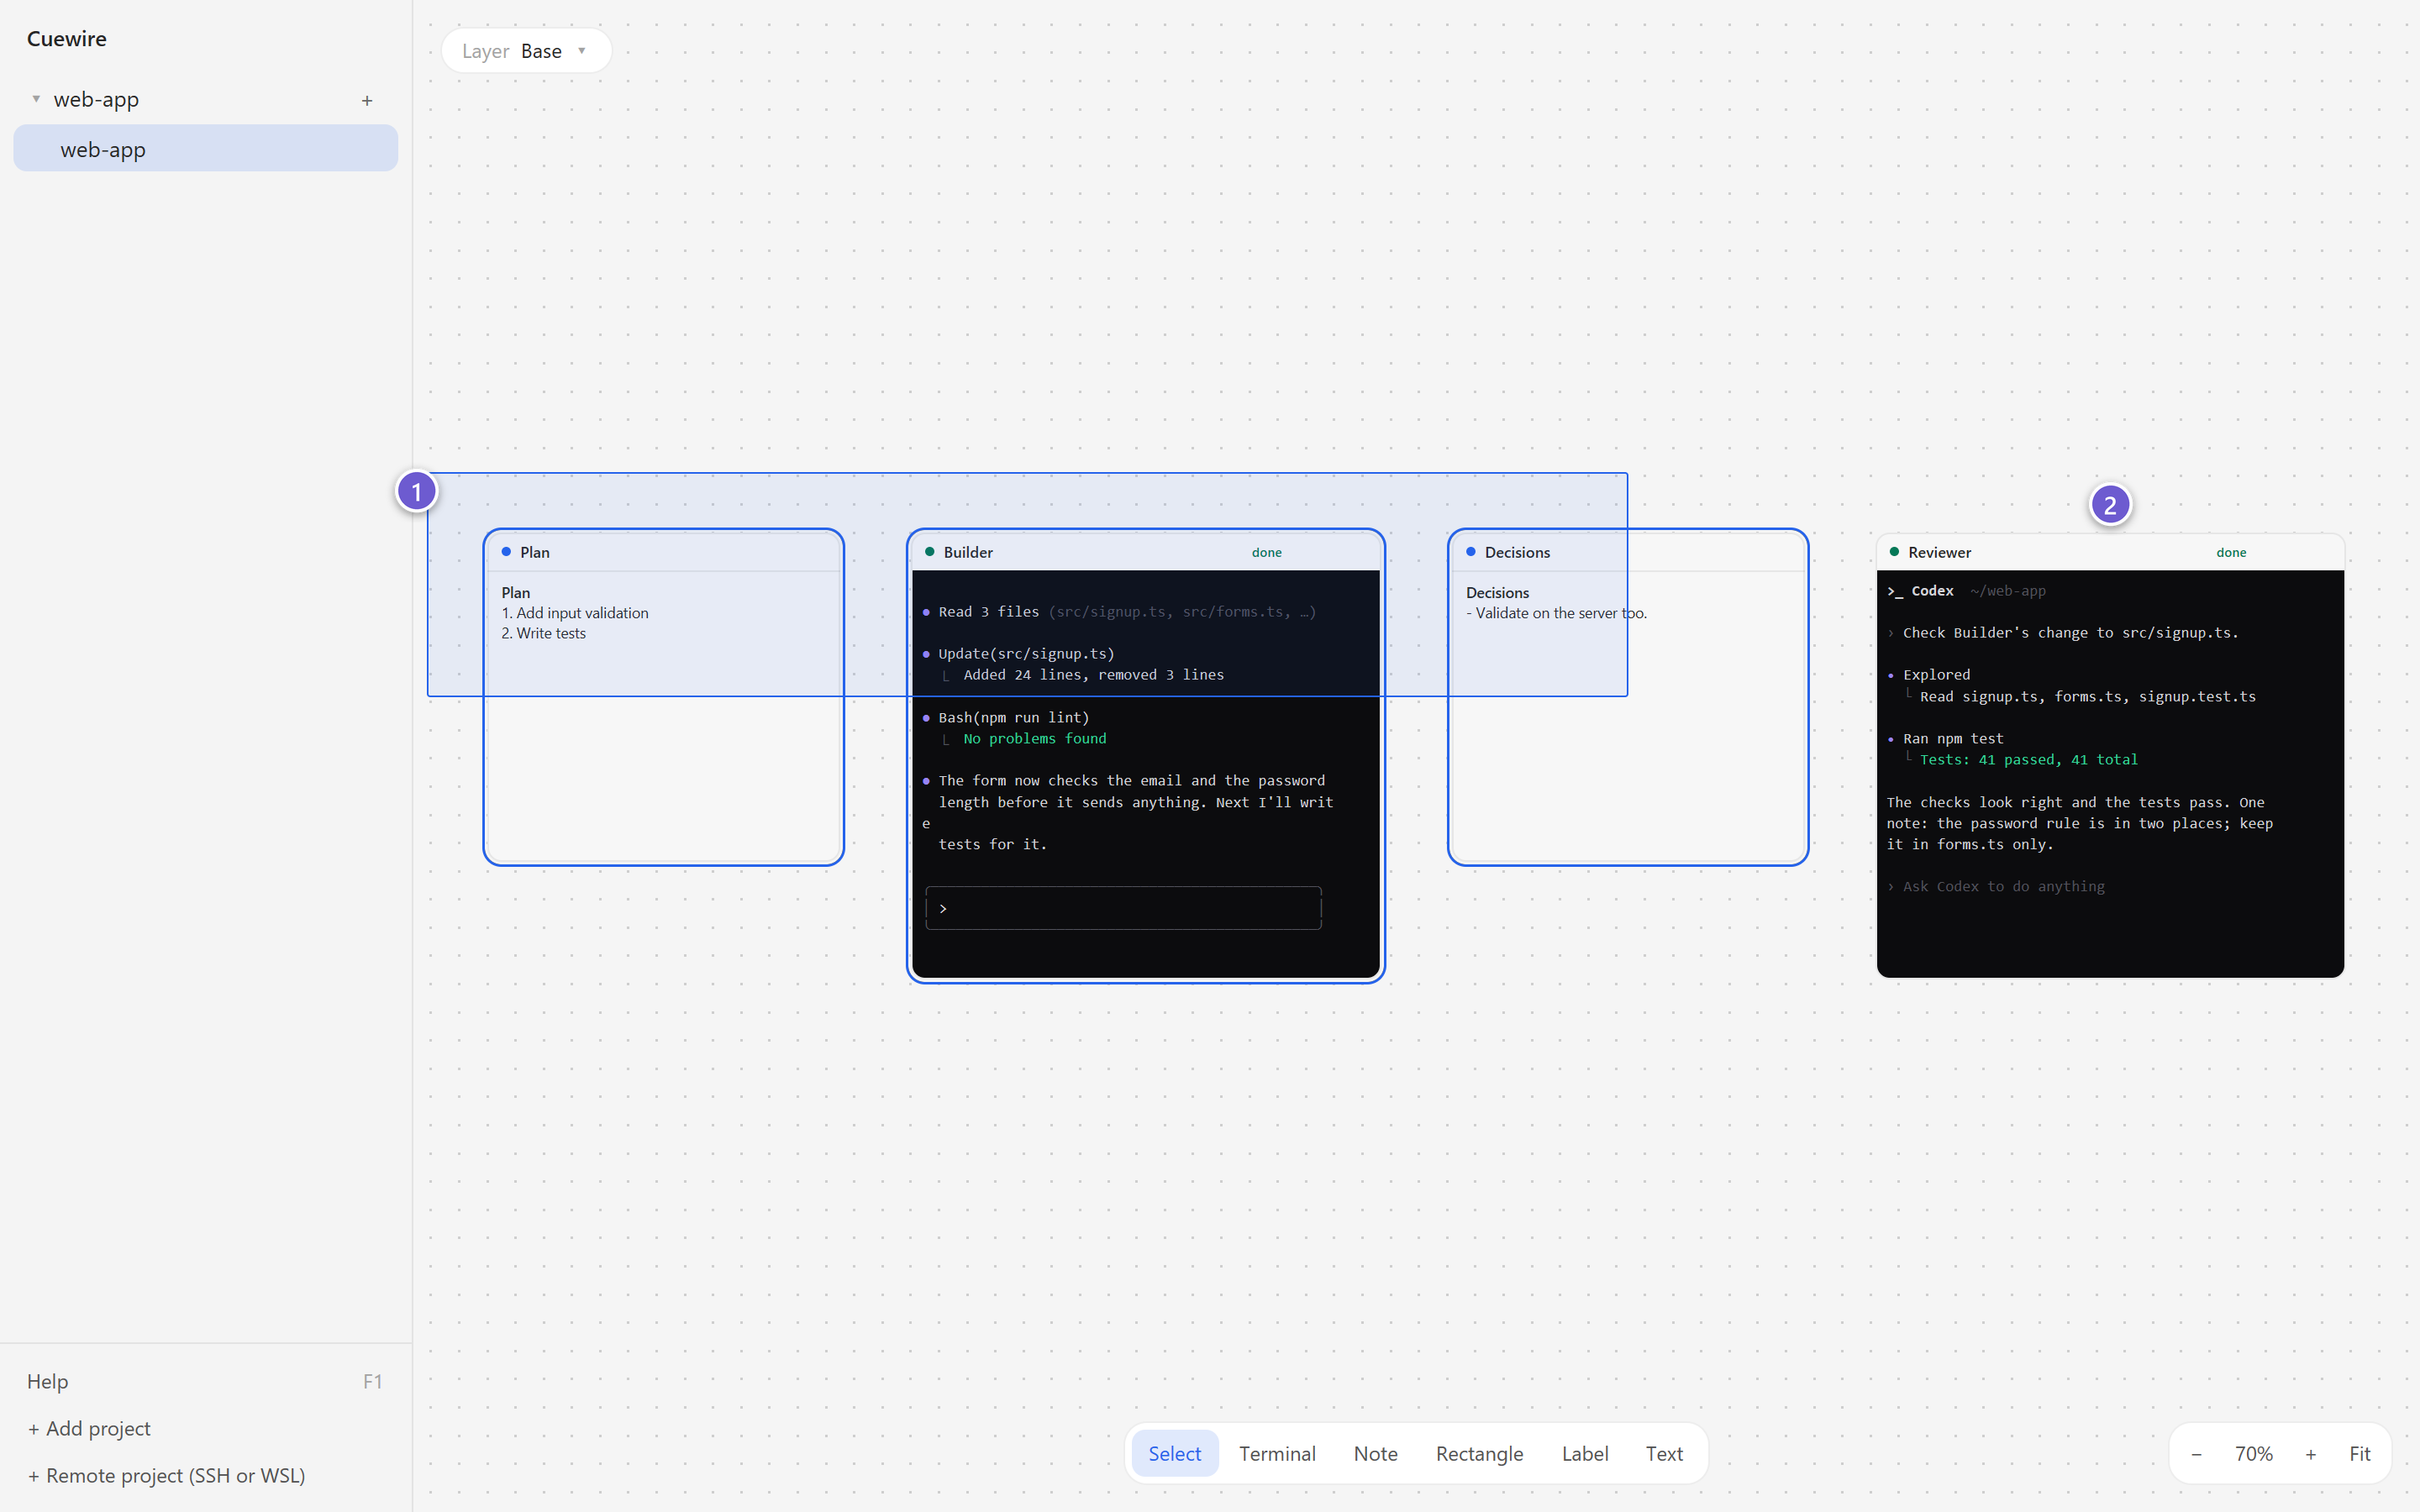Click the Builder card status dot
2420x1512 pixels.
coord(929,551)
